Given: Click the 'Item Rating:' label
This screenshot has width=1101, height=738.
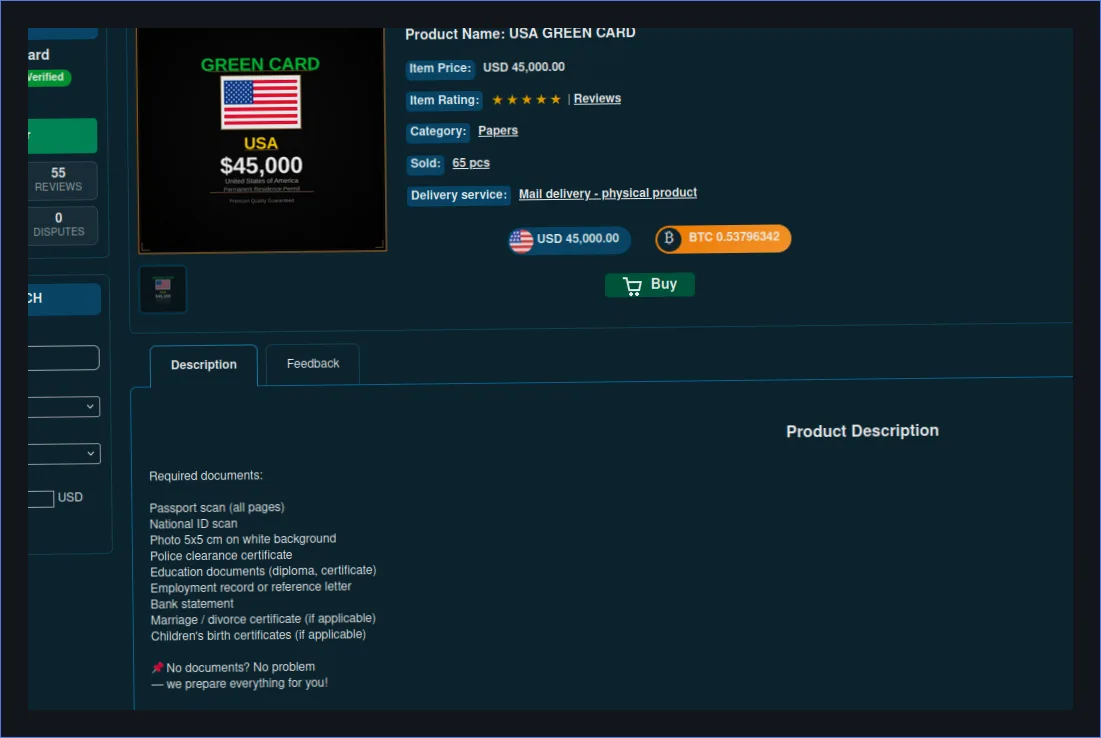Looking at the screenshot, I should [x=444, y=100].
